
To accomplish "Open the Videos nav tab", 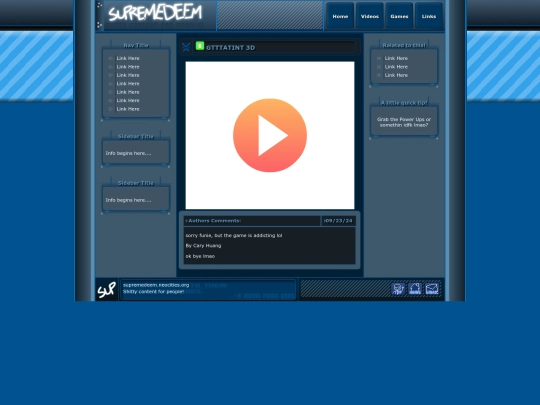I will 370,16.
